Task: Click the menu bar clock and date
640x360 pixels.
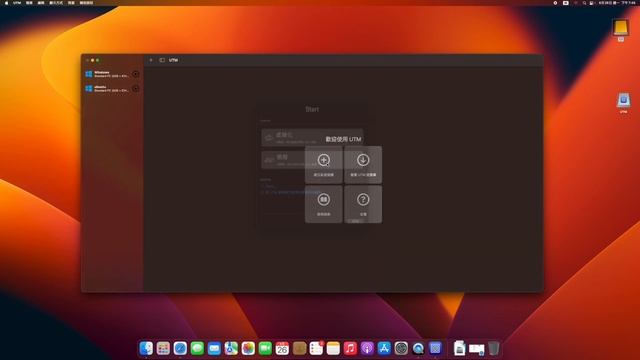Action: tap(617, 3)
